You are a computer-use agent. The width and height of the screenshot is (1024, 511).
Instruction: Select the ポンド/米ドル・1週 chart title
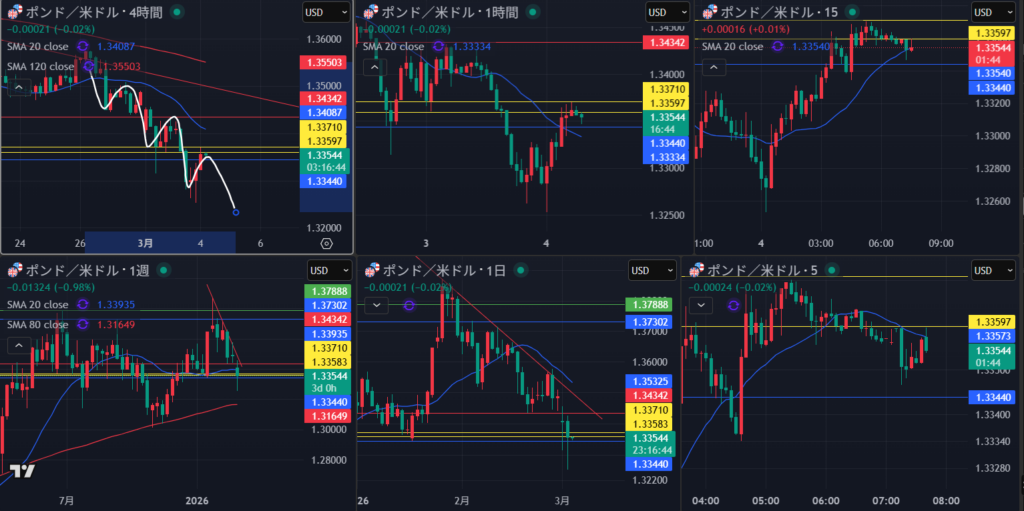pyautogui.click(x=84, y=270)
